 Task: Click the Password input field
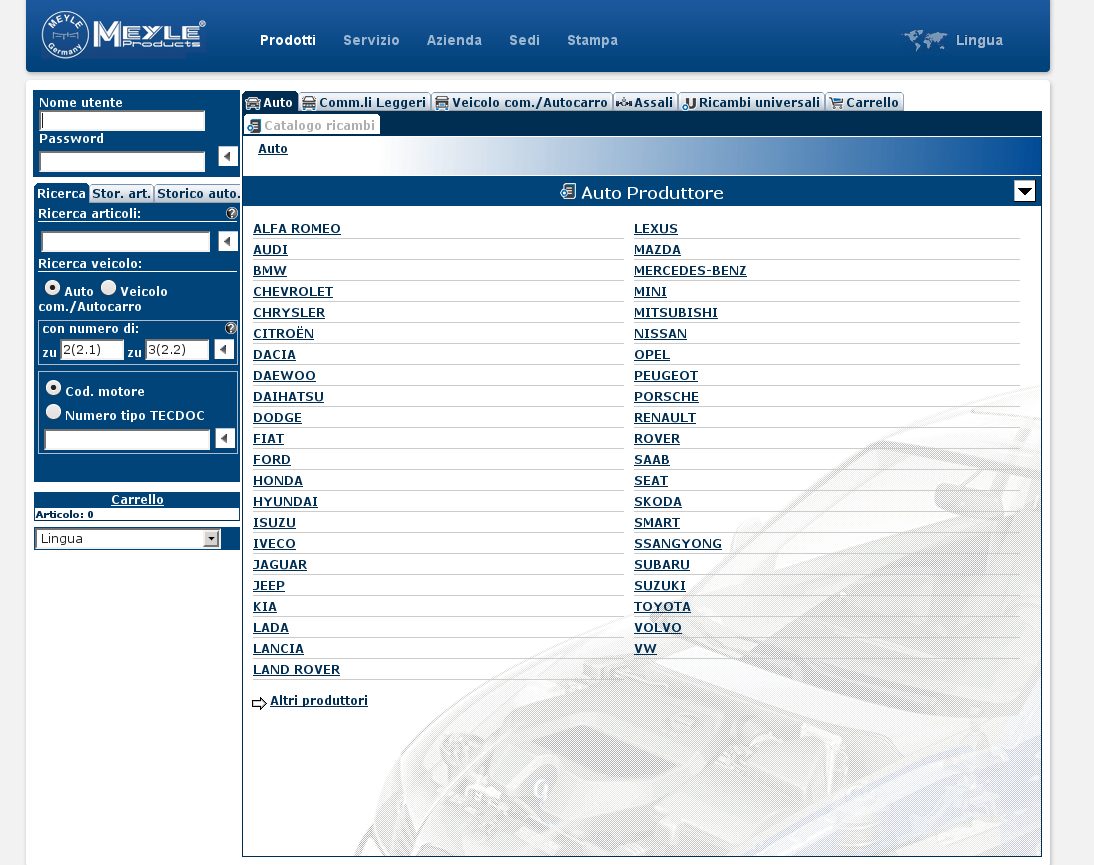tap(123, 162)
